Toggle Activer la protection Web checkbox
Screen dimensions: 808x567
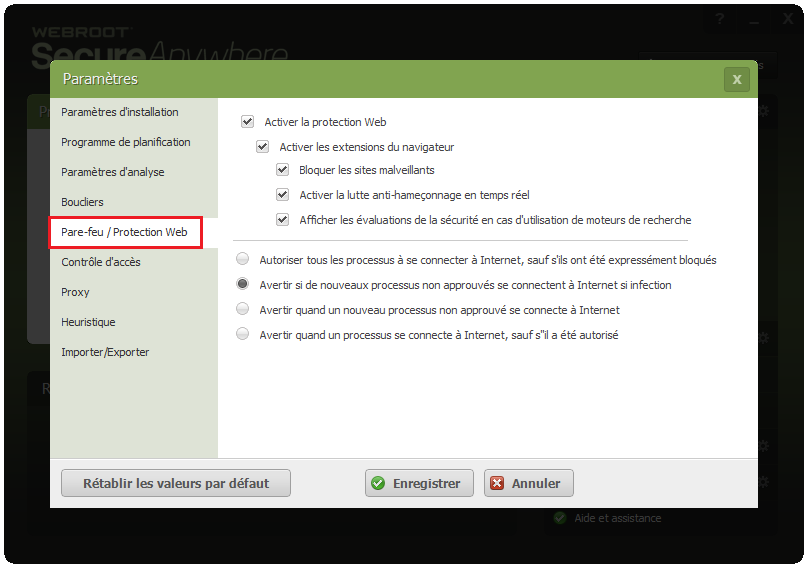point(247,122)
